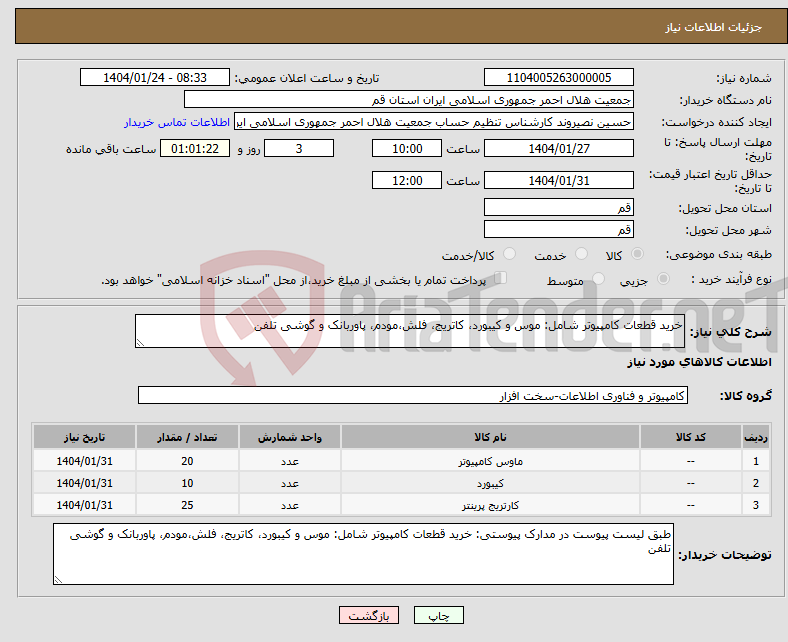
Task: Click the شرح کلی نیاز description textarea
Action: pos(410,331)
